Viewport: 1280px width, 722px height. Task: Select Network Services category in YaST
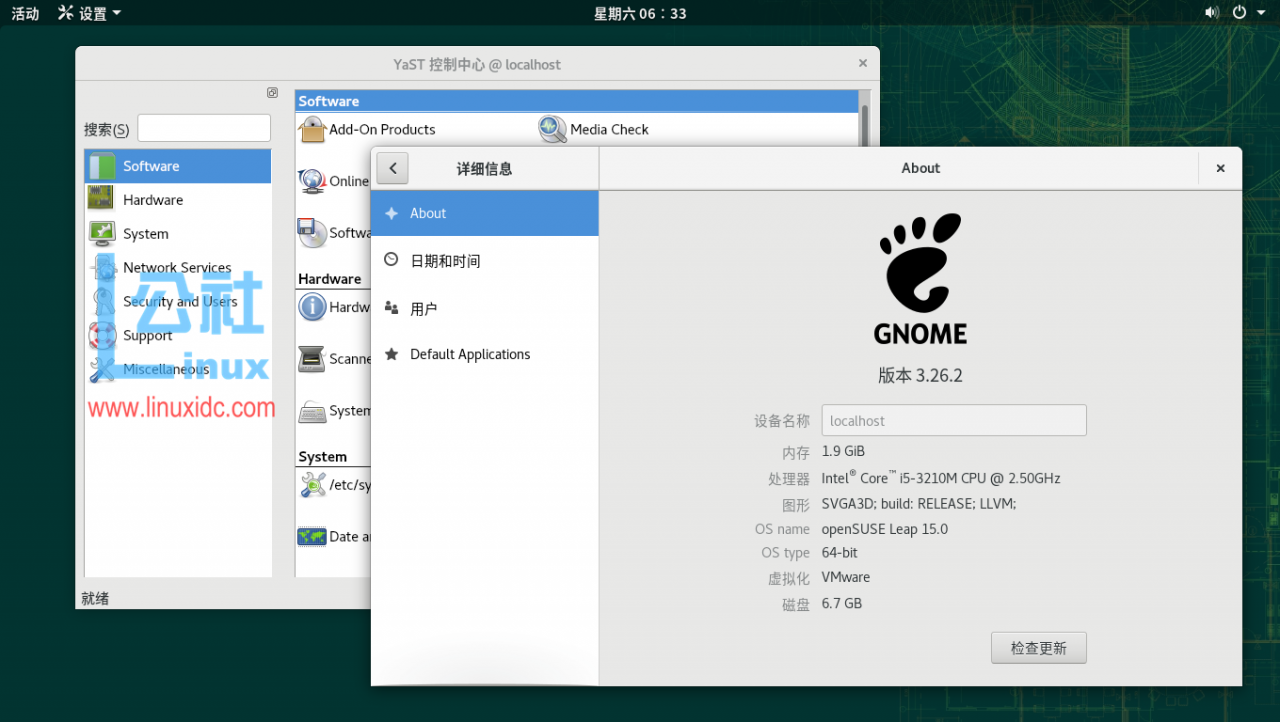(x=178, y=267)
